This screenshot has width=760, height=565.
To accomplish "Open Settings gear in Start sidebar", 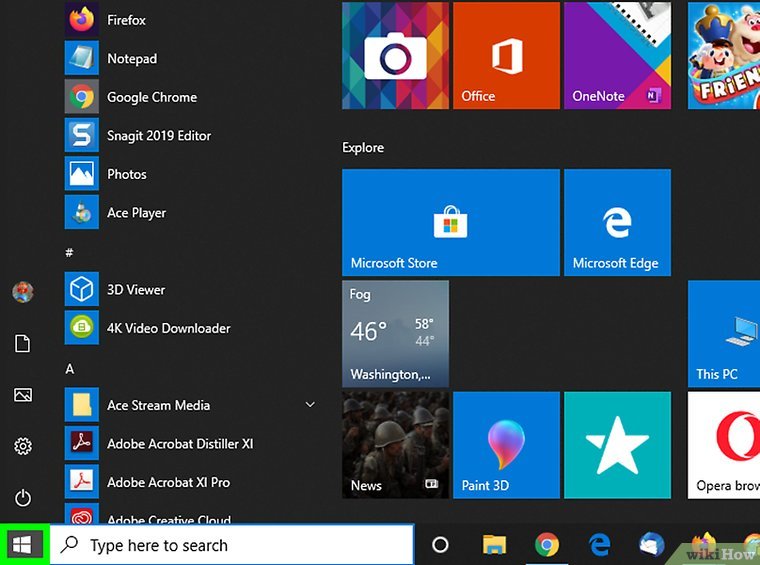I will (x=23, y=446).
